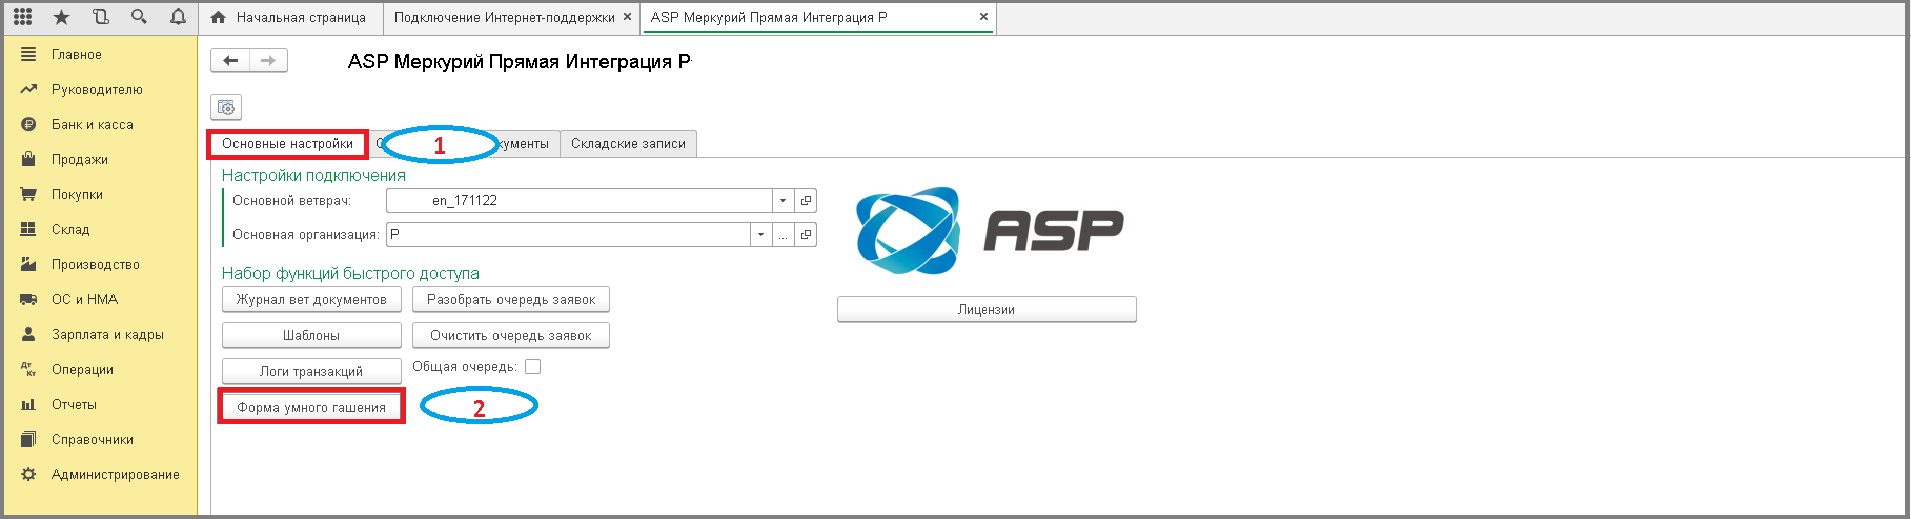Click the Лицензии button
This screenshot has height=519, width=1911.
pyautogui.click(x=986, y=309)
